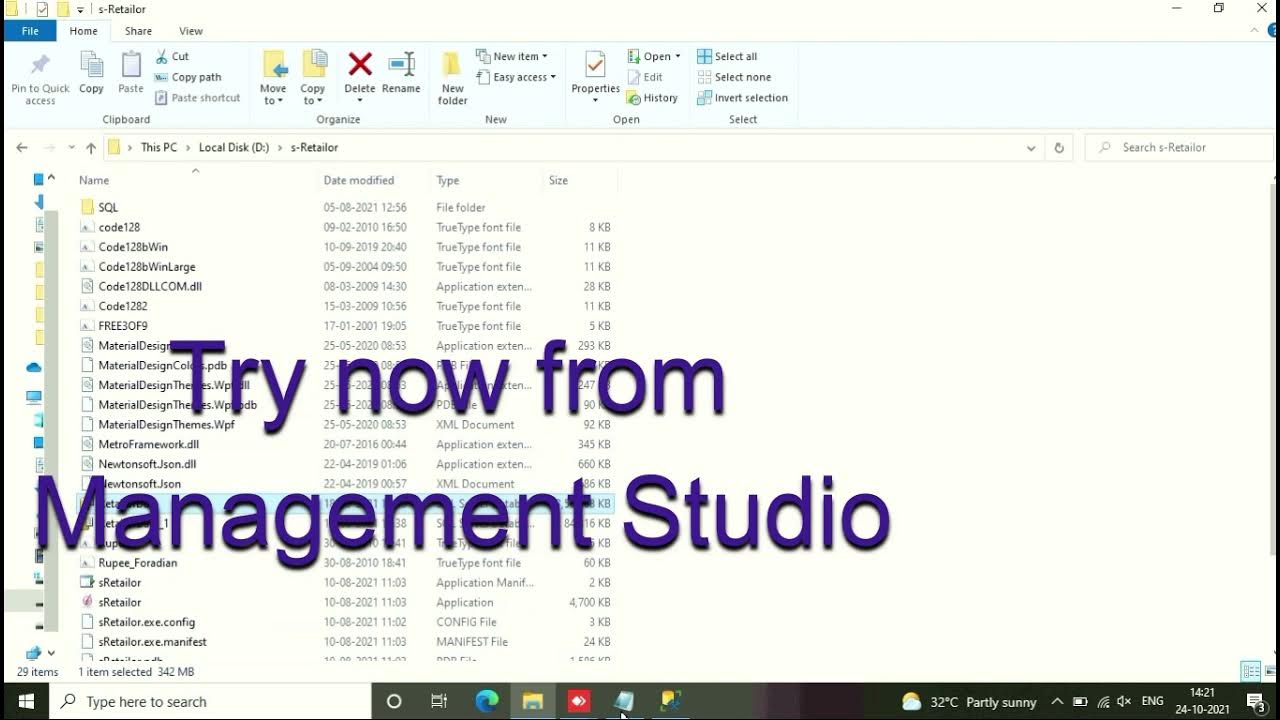Click the Search s-Retailor input field
Screen dimensions: 1280x720
coord(1180,147)
